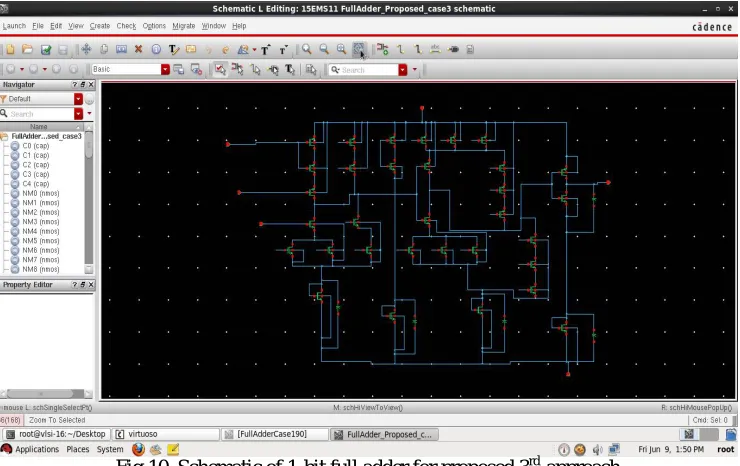
Task: Open the Create menu
Action: [x=100, y=26]
